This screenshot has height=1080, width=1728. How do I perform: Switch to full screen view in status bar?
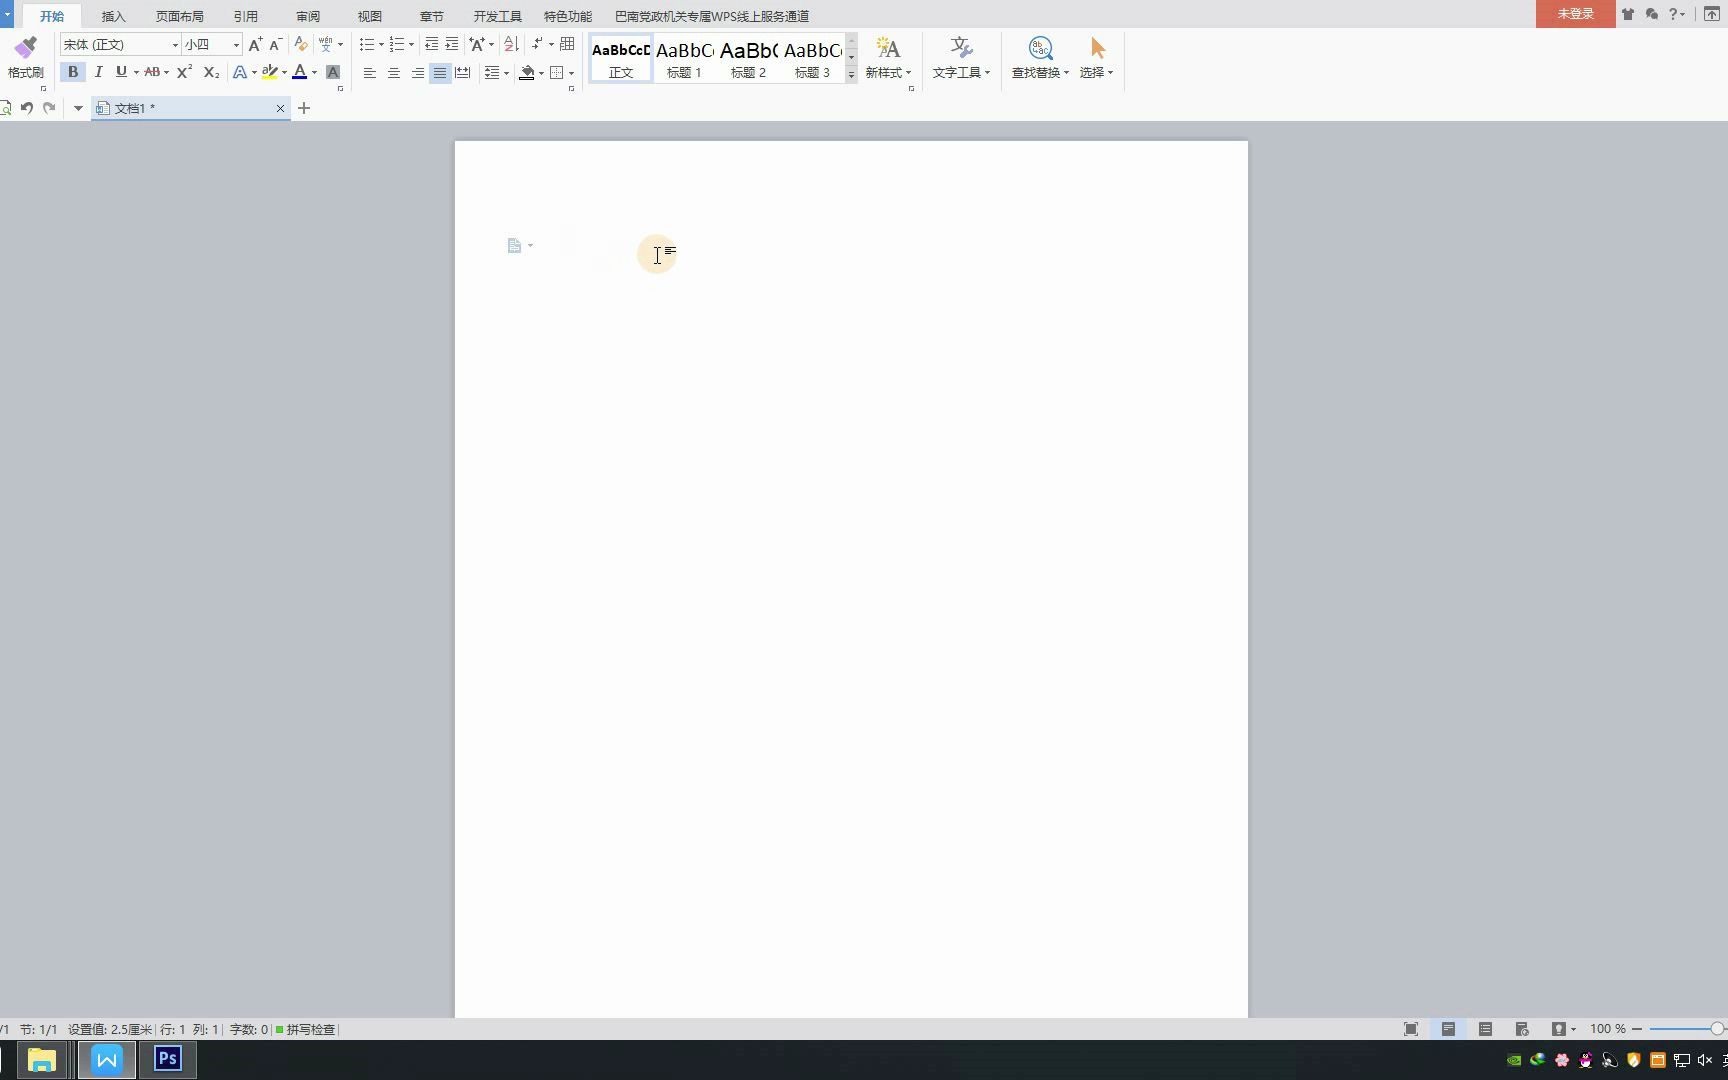[x=1411, y=1029]
